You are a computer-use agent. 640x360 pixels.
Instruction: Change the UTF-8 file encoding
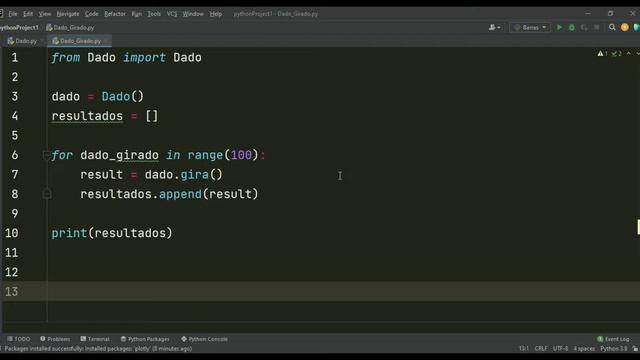(x=560, y=349)
